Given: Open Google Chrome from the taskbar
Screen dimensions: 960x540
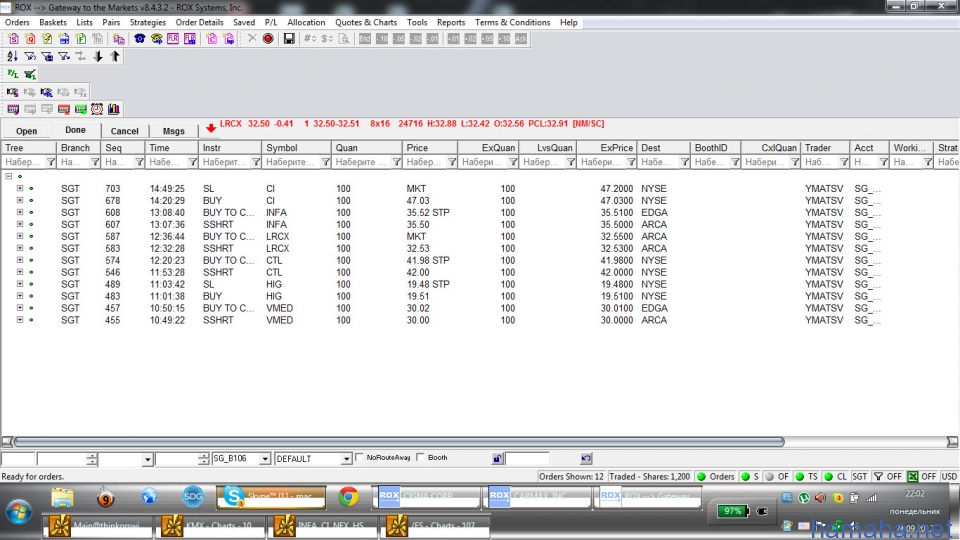Looking at the screenshot, I should (348, 497).
